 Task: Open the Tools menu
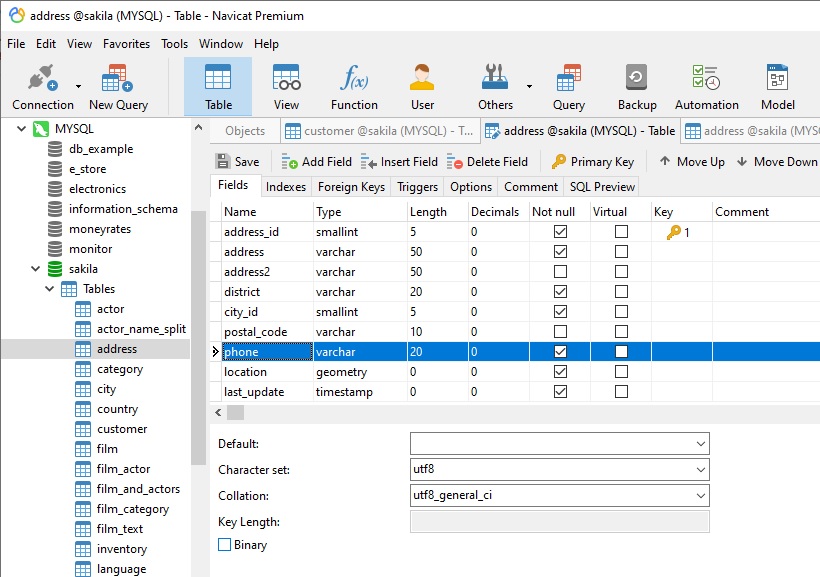[174, 43]
